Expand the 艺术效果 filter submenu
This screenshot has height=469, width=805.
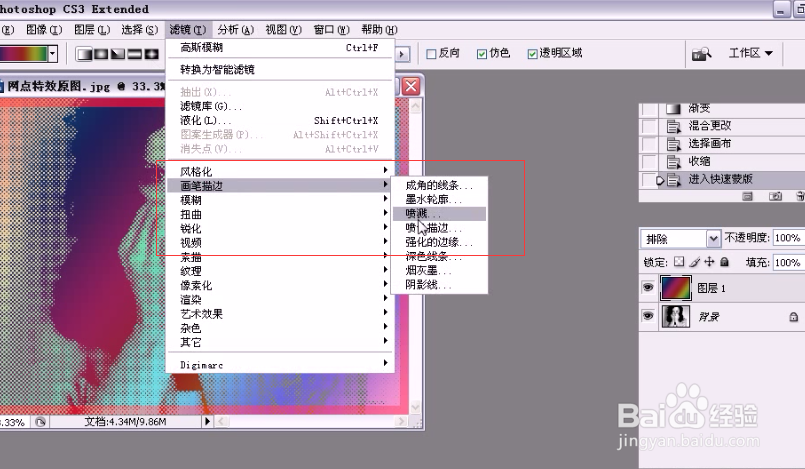click(x=280, y=314)
